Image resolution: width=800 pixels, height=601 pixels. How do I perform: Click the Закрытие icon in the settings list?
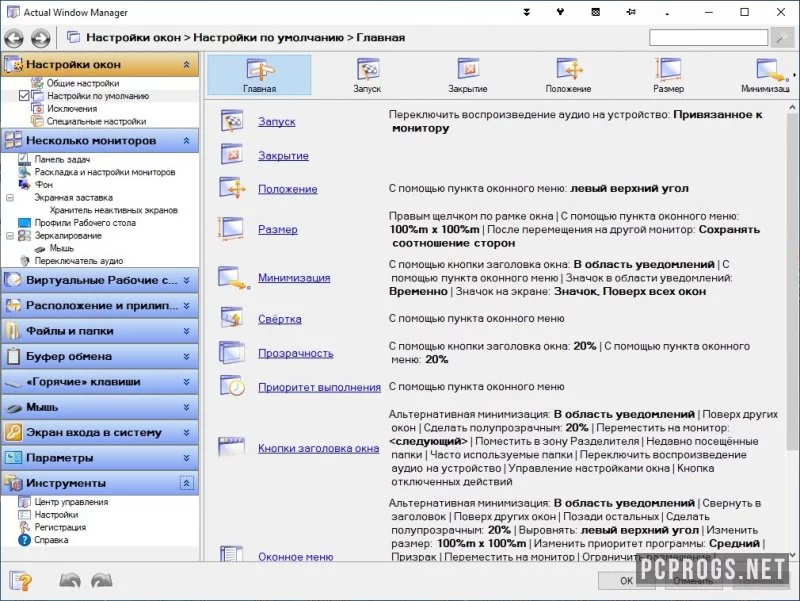[232, 154]
